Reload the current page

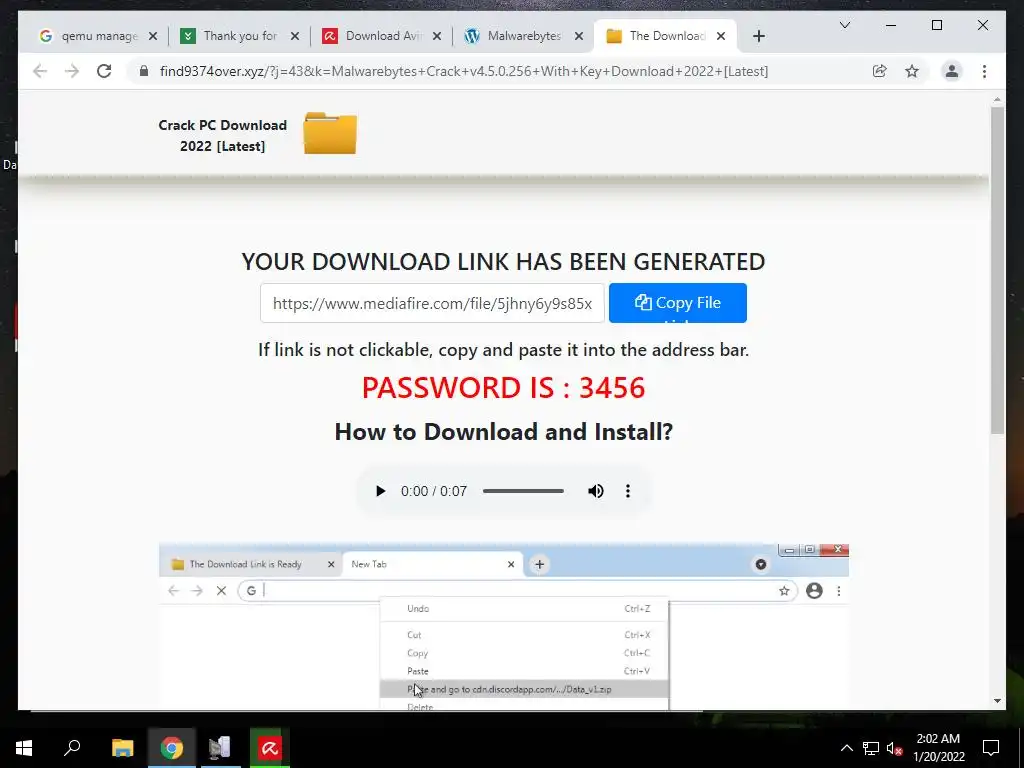tap(104, 71)
